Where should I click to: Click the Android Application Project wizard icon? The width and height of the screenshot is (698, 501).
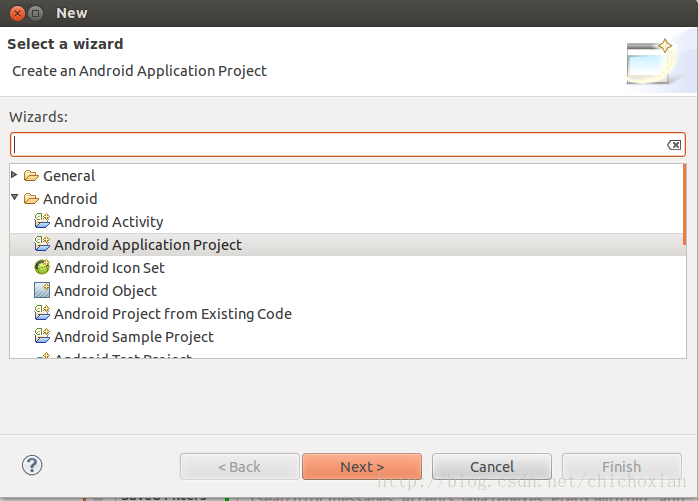pos(42,244)
